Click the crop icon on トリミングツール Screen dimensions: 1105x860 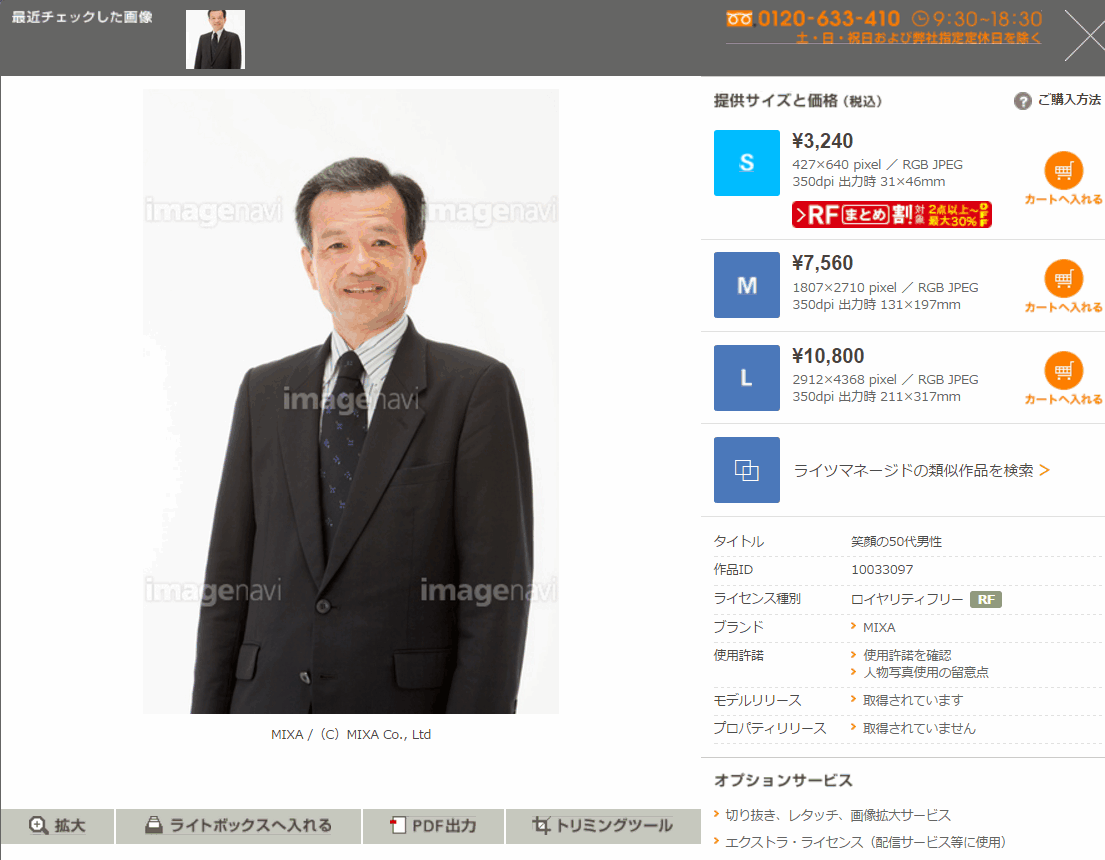(x=541, y=825)
